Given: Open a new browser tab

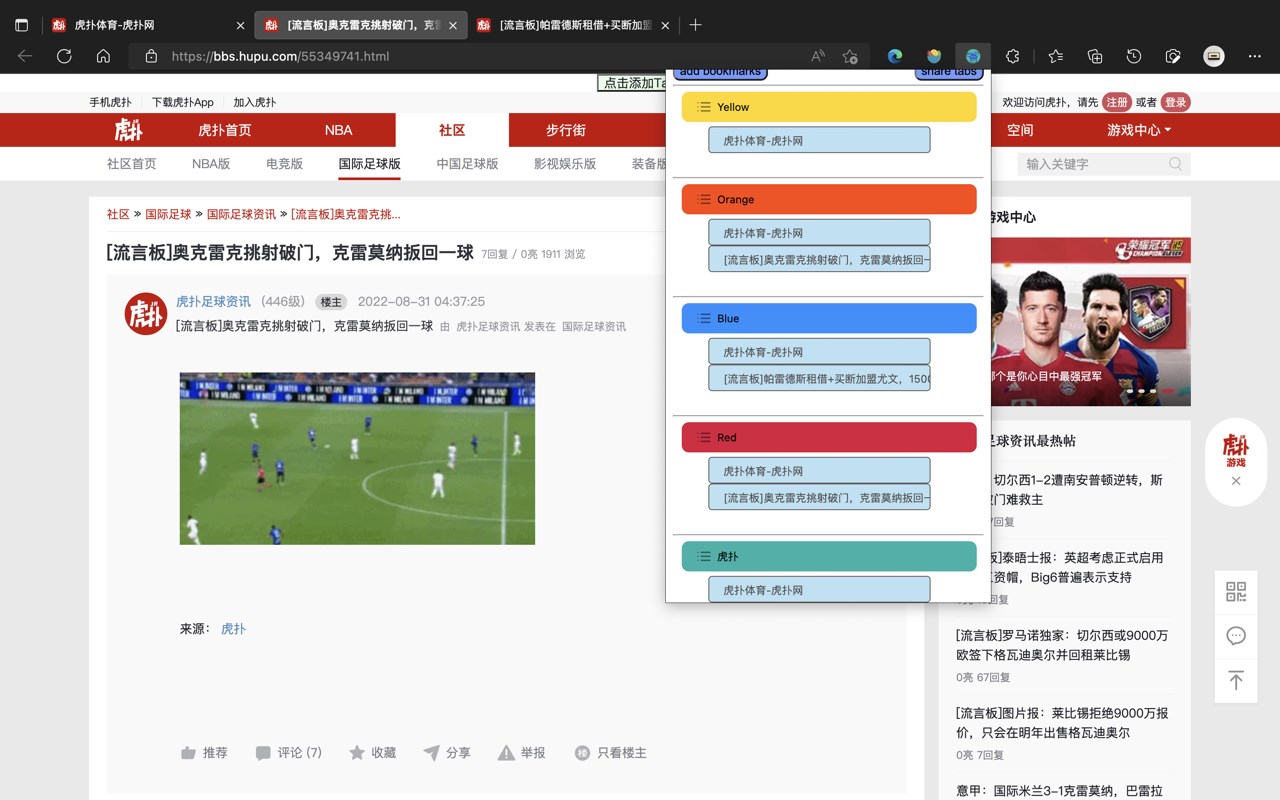Looking at the screenshot, I should tap(696, 25).
